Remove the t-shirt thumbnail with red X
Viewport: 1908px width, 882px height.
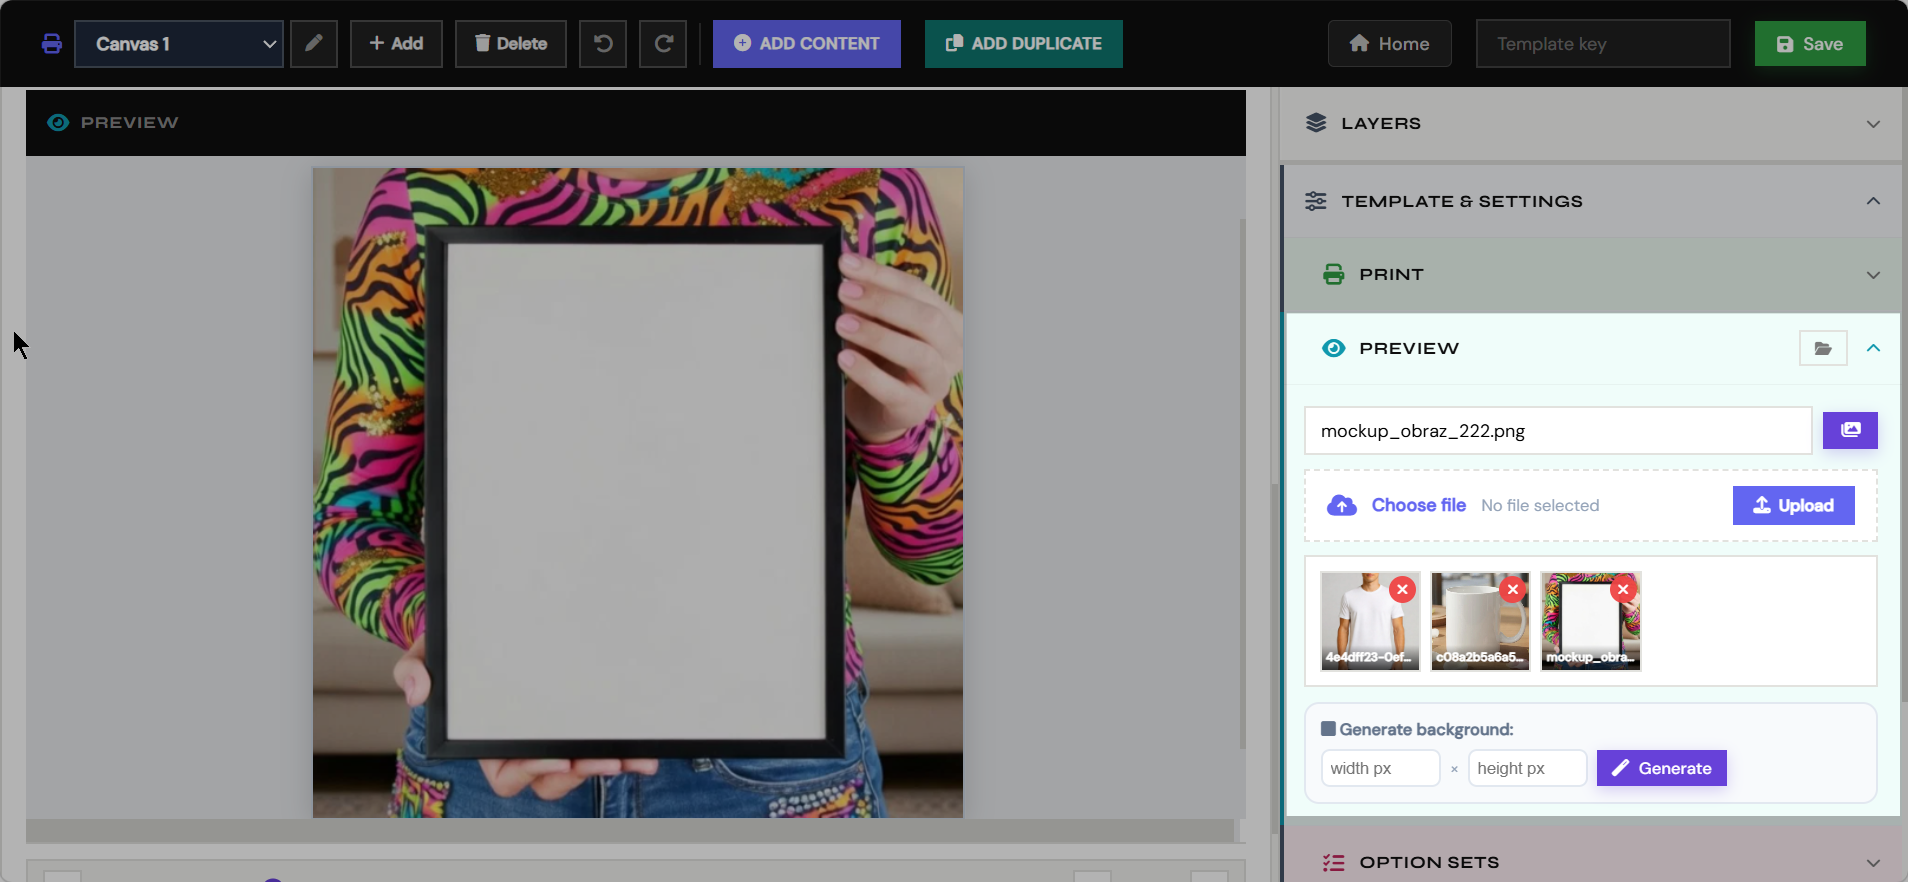(x=1403, y=589)
